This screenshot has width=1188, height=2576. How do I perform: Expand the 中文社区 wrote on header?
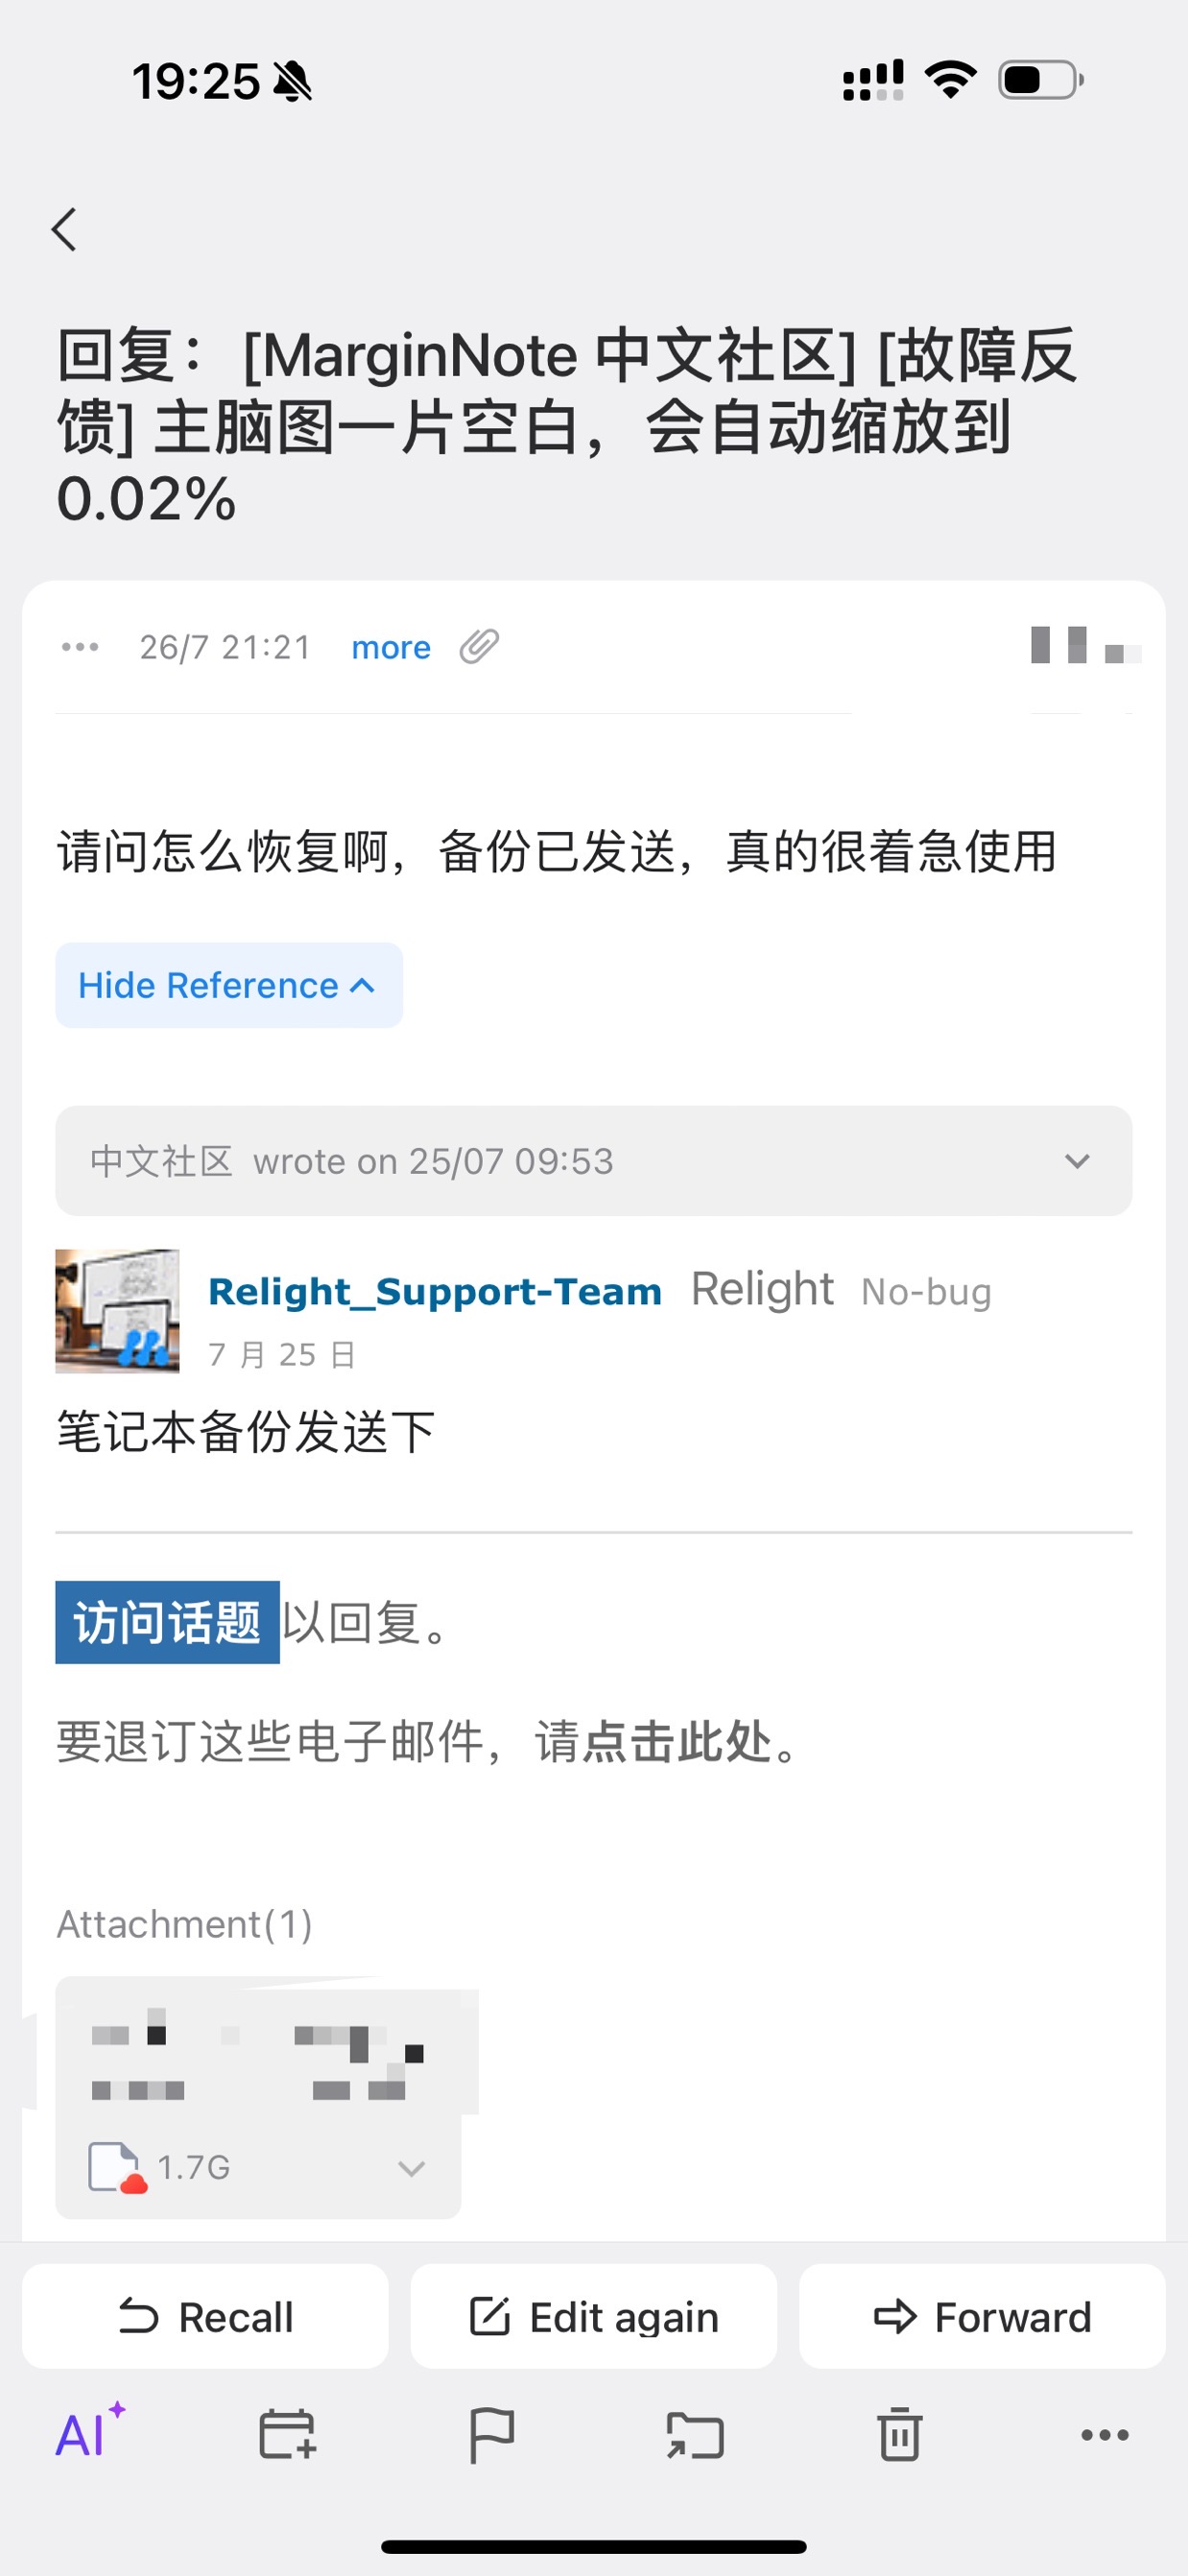[x=594, y=1161]
